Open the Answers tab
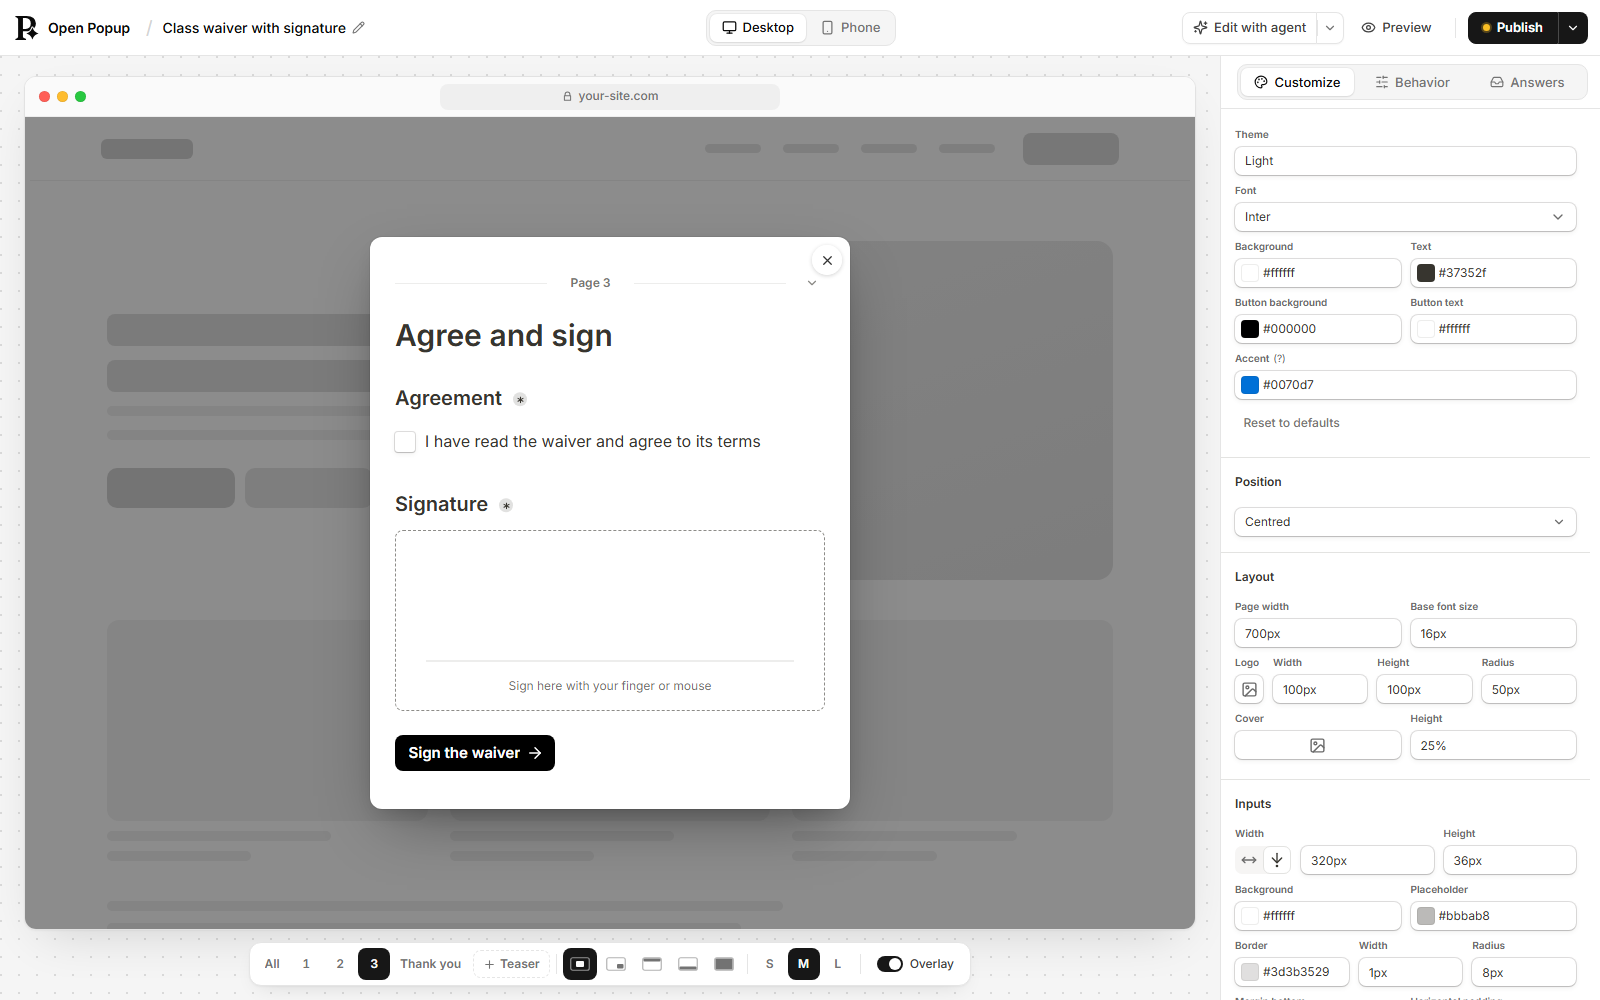This screenshot has width=1600, height=1000. 1527,82
